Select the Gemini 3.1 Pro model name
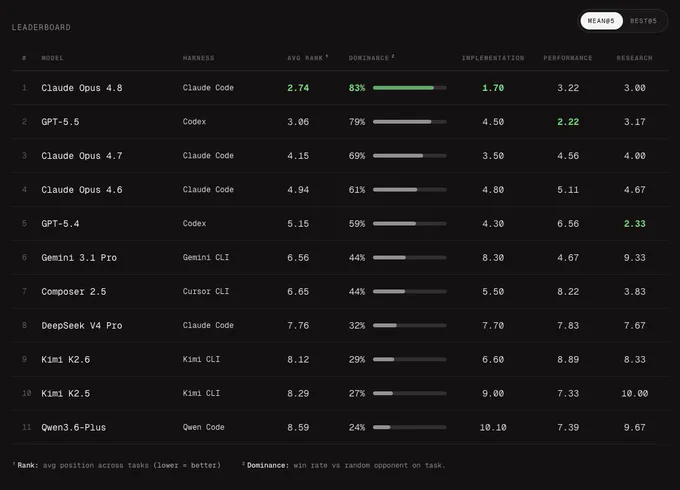 79,258
